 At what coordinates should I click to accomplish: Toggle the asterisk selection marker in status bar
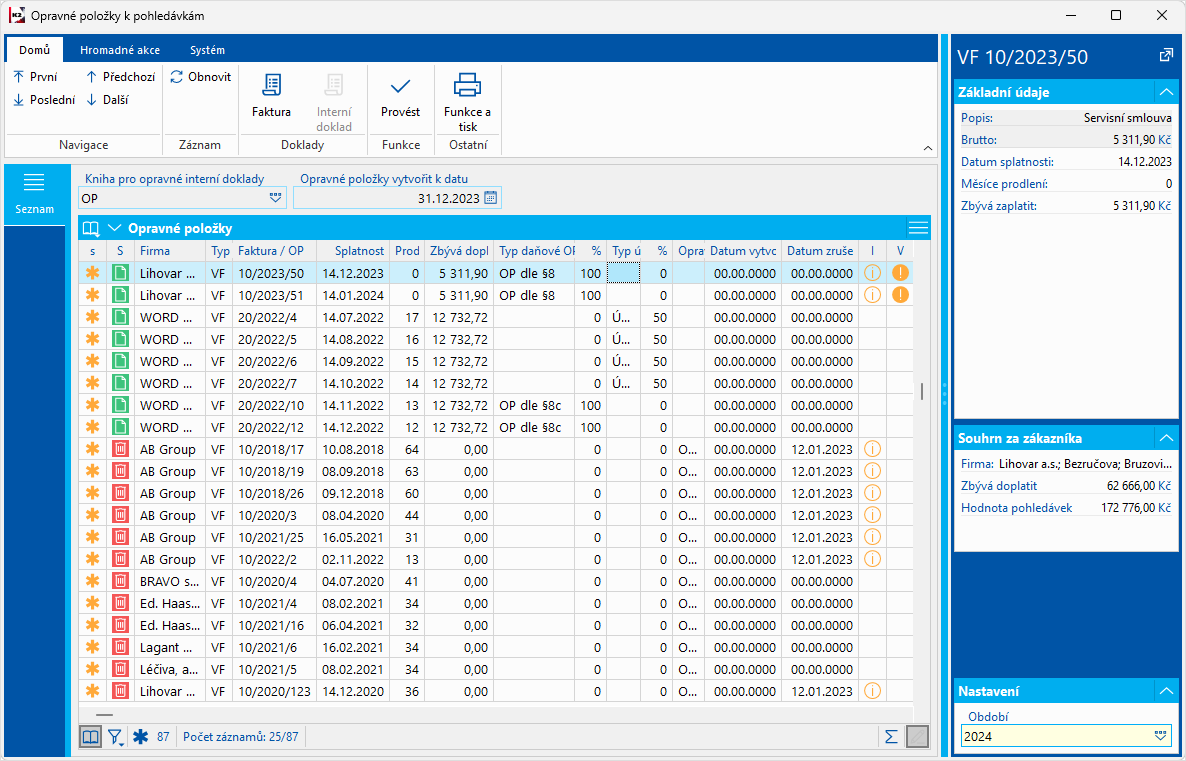139,737
